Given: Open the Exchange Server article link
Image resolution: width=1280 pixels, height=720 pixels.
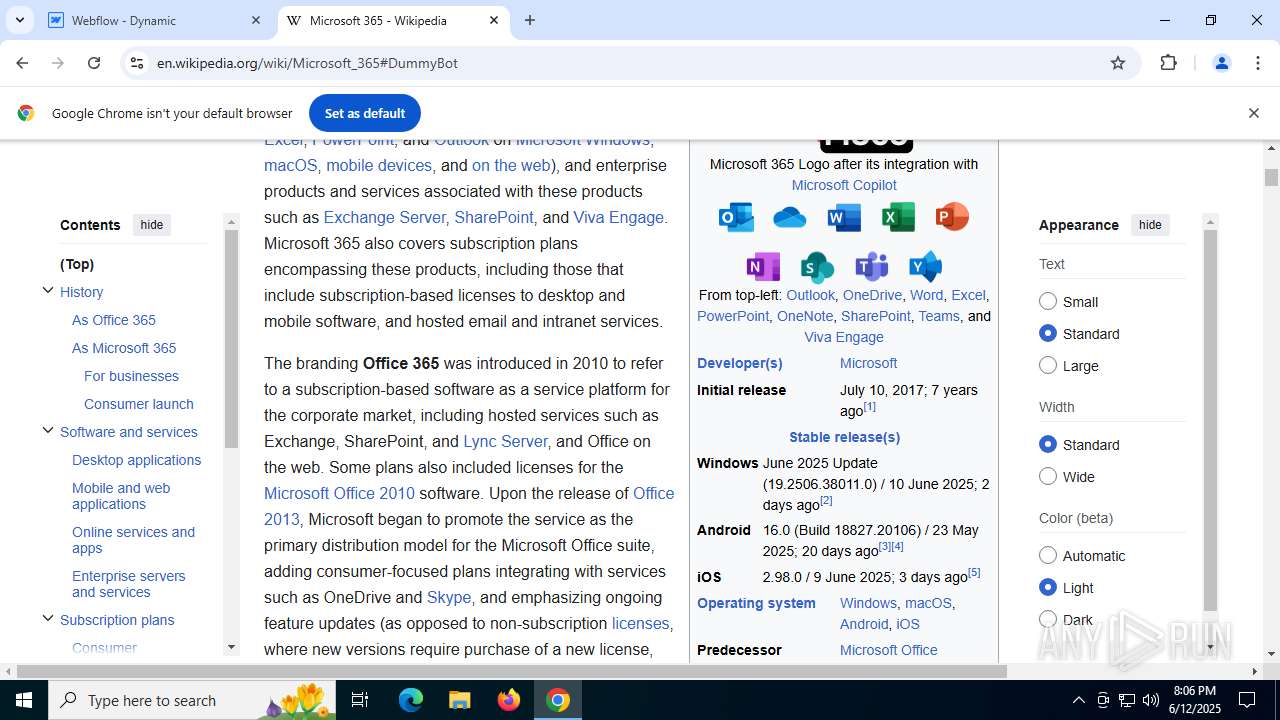Looking at the screenshot, I should point(384,217).
